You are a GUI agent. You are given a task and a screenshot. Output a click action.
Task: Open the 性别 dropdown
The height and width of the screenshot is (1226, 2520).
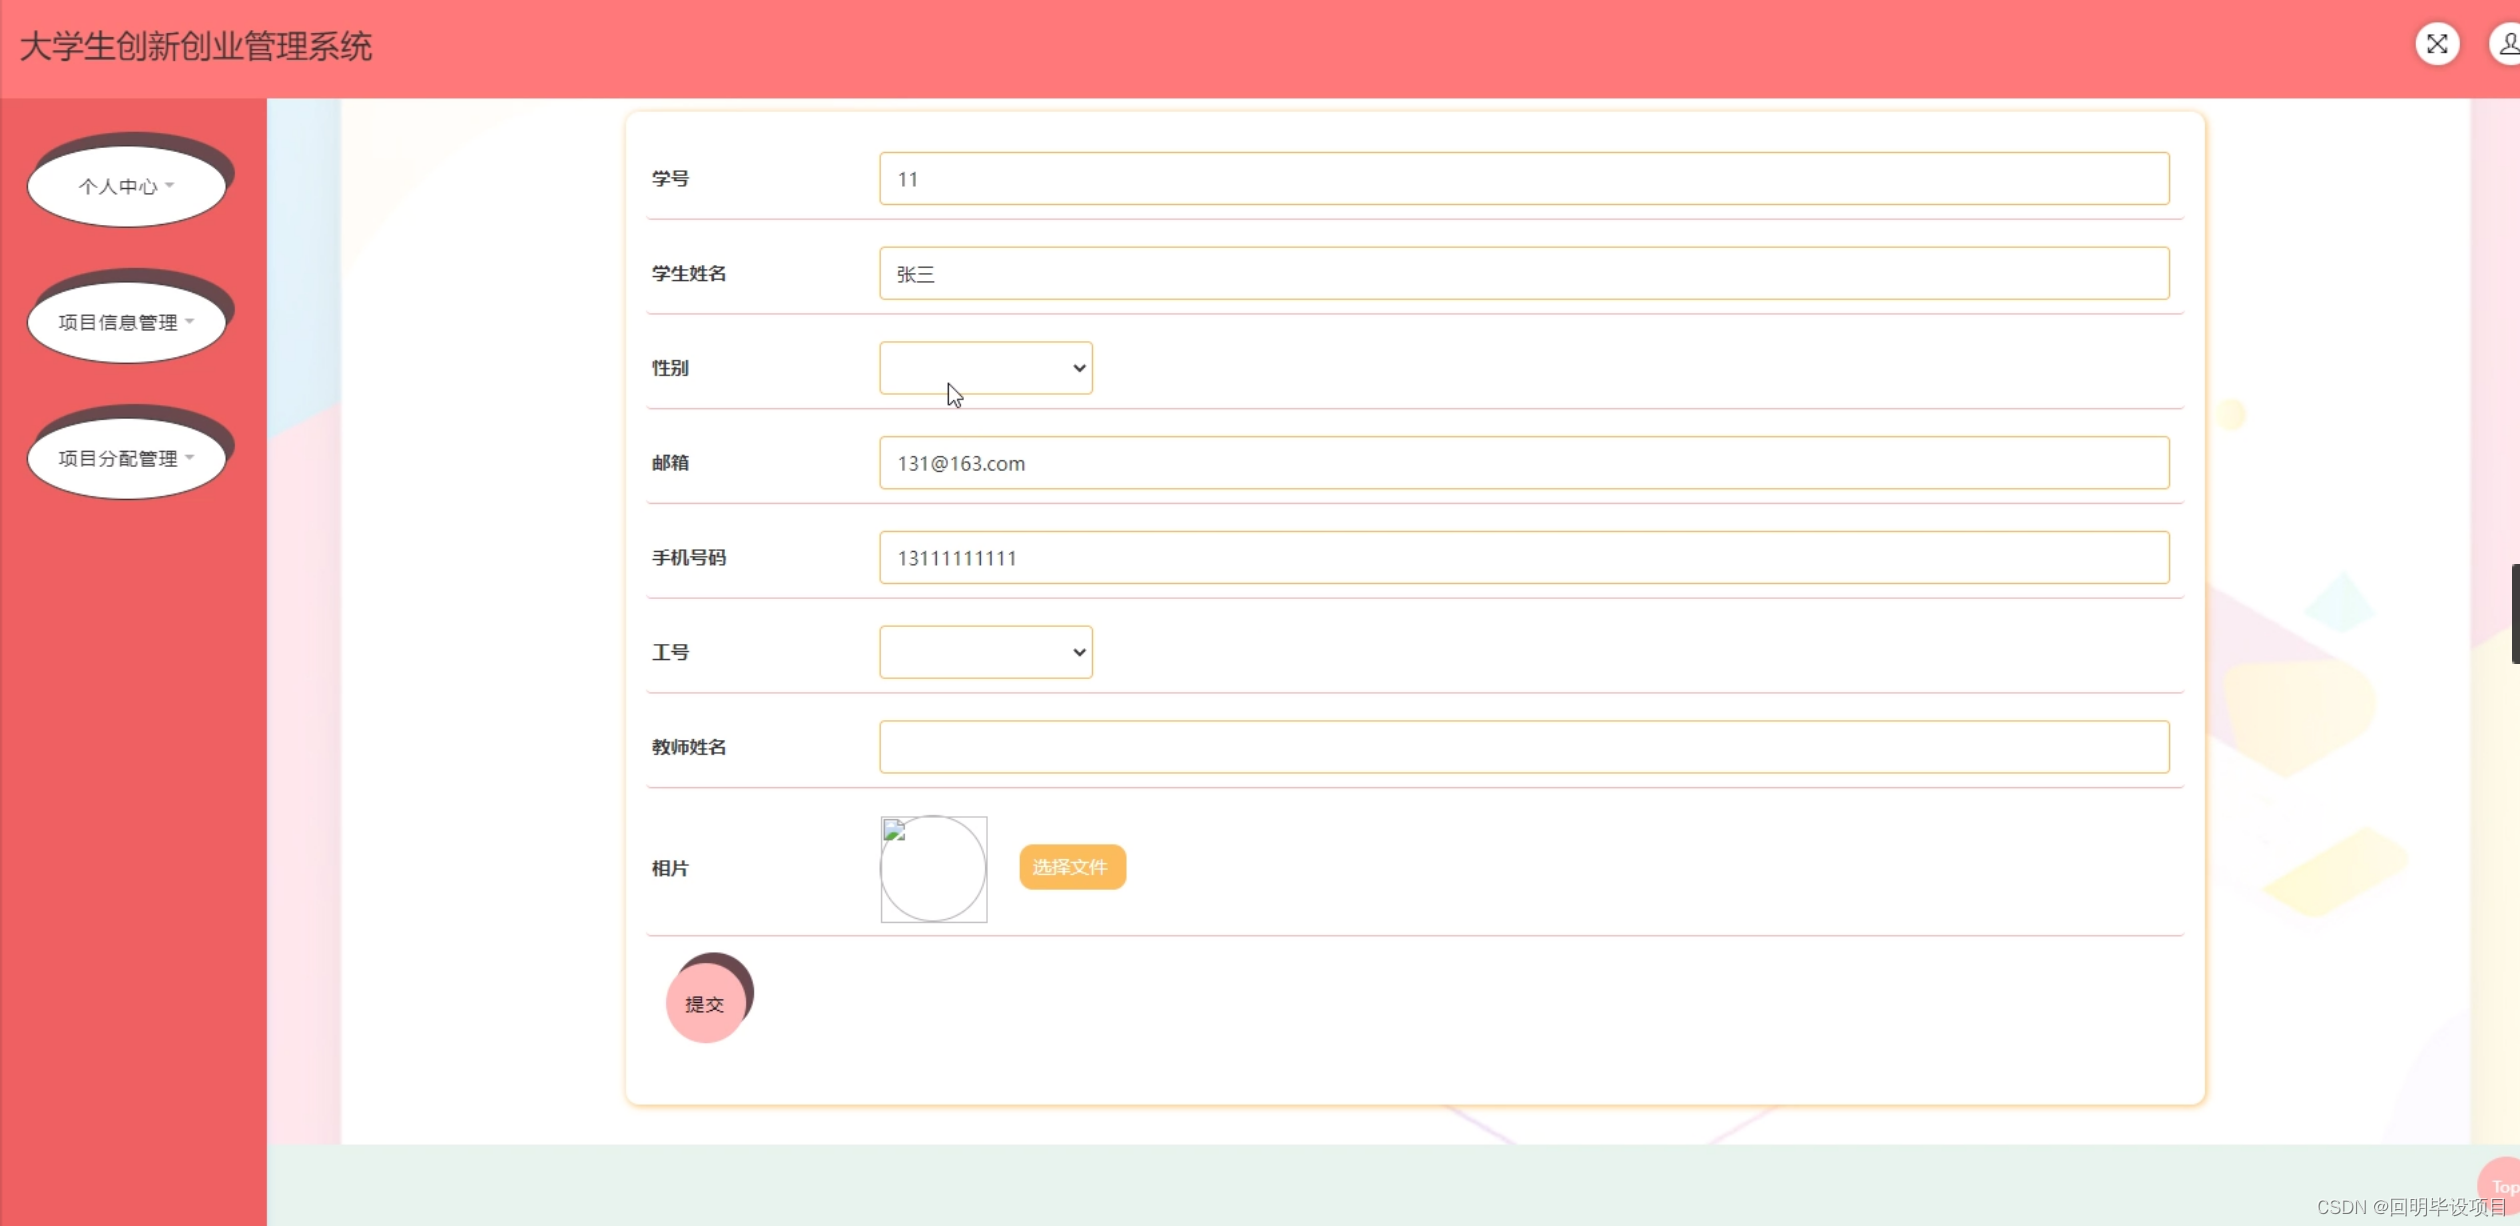985,368
